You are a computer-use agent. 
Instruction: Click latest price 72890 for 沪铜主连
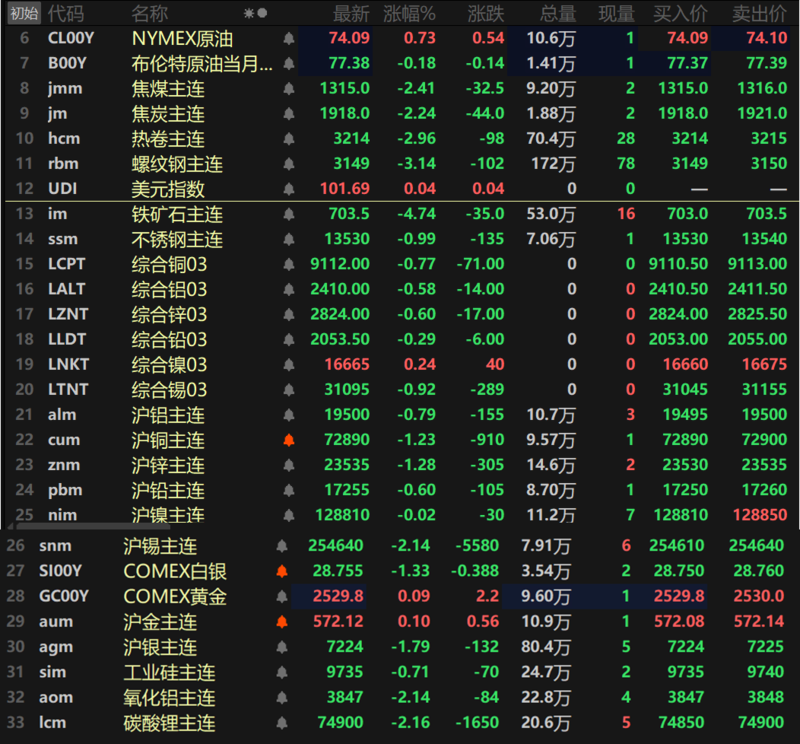point(347,440)
